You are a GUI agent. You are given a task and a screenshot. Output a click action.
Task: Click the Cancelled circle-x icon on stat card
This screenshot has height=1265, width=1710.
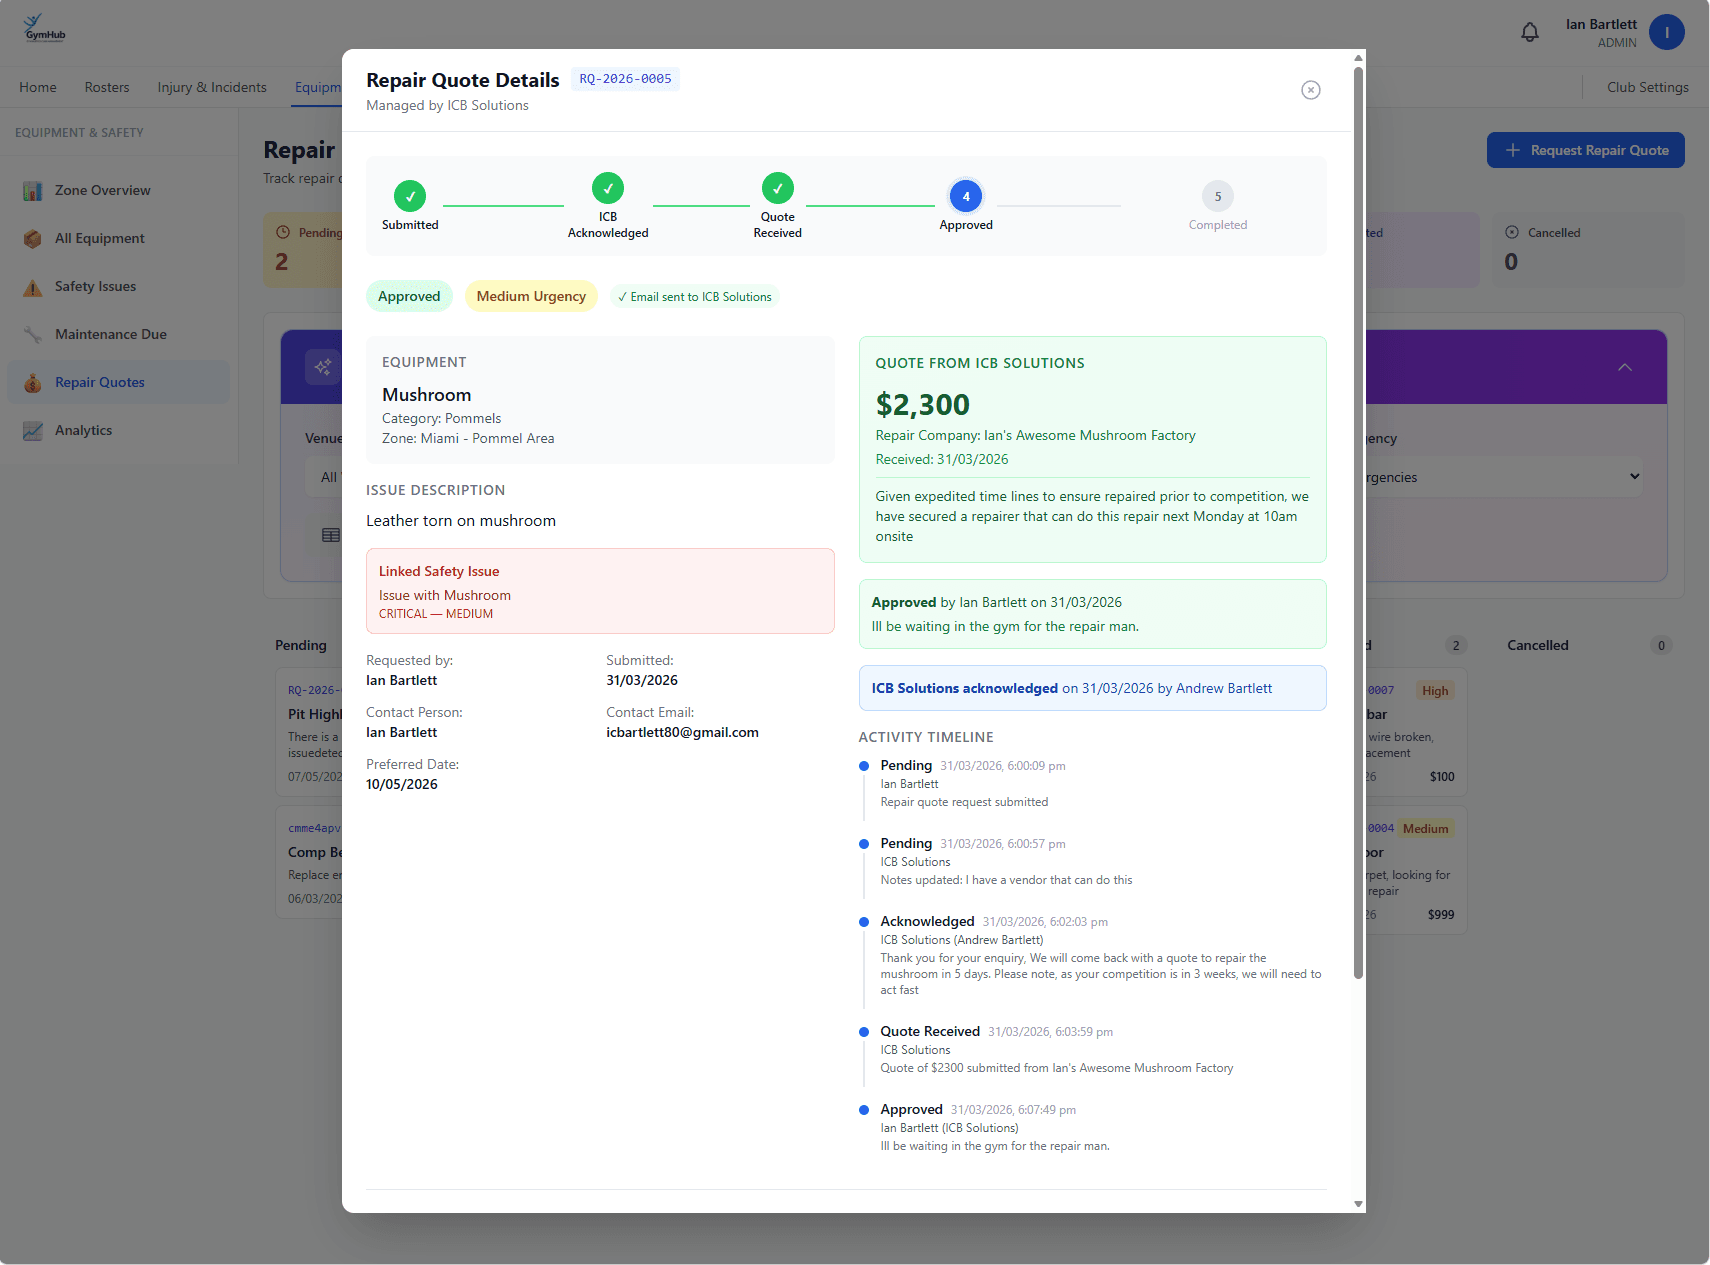coord(1512,232)
